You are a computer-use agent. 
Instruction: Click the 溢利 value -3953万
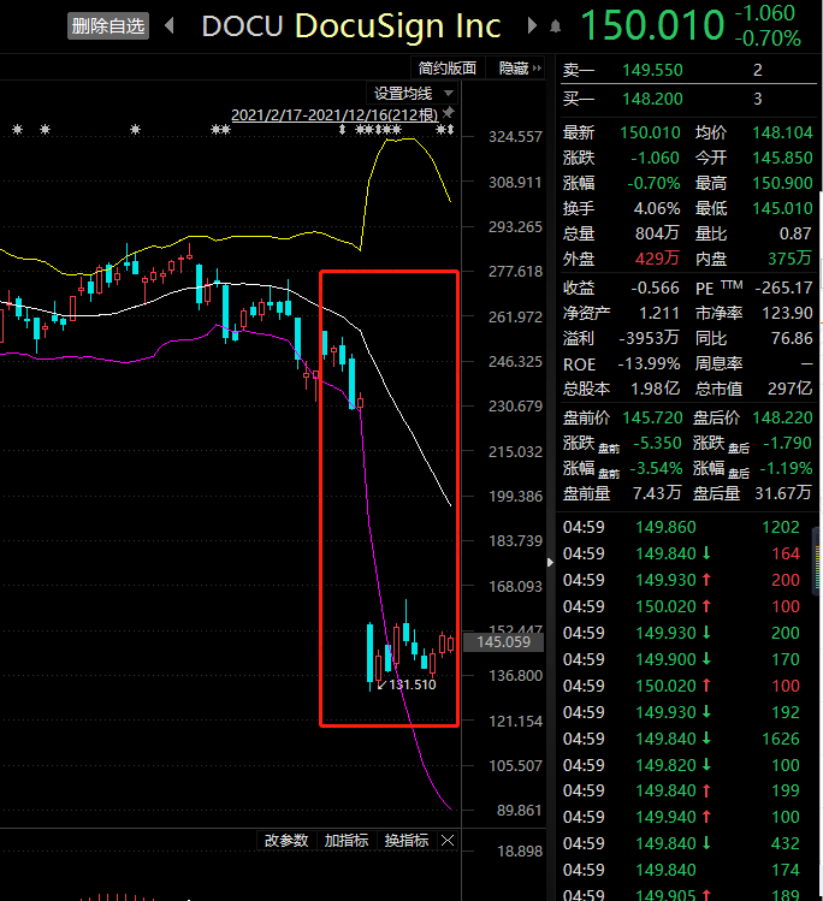point(649,338)
